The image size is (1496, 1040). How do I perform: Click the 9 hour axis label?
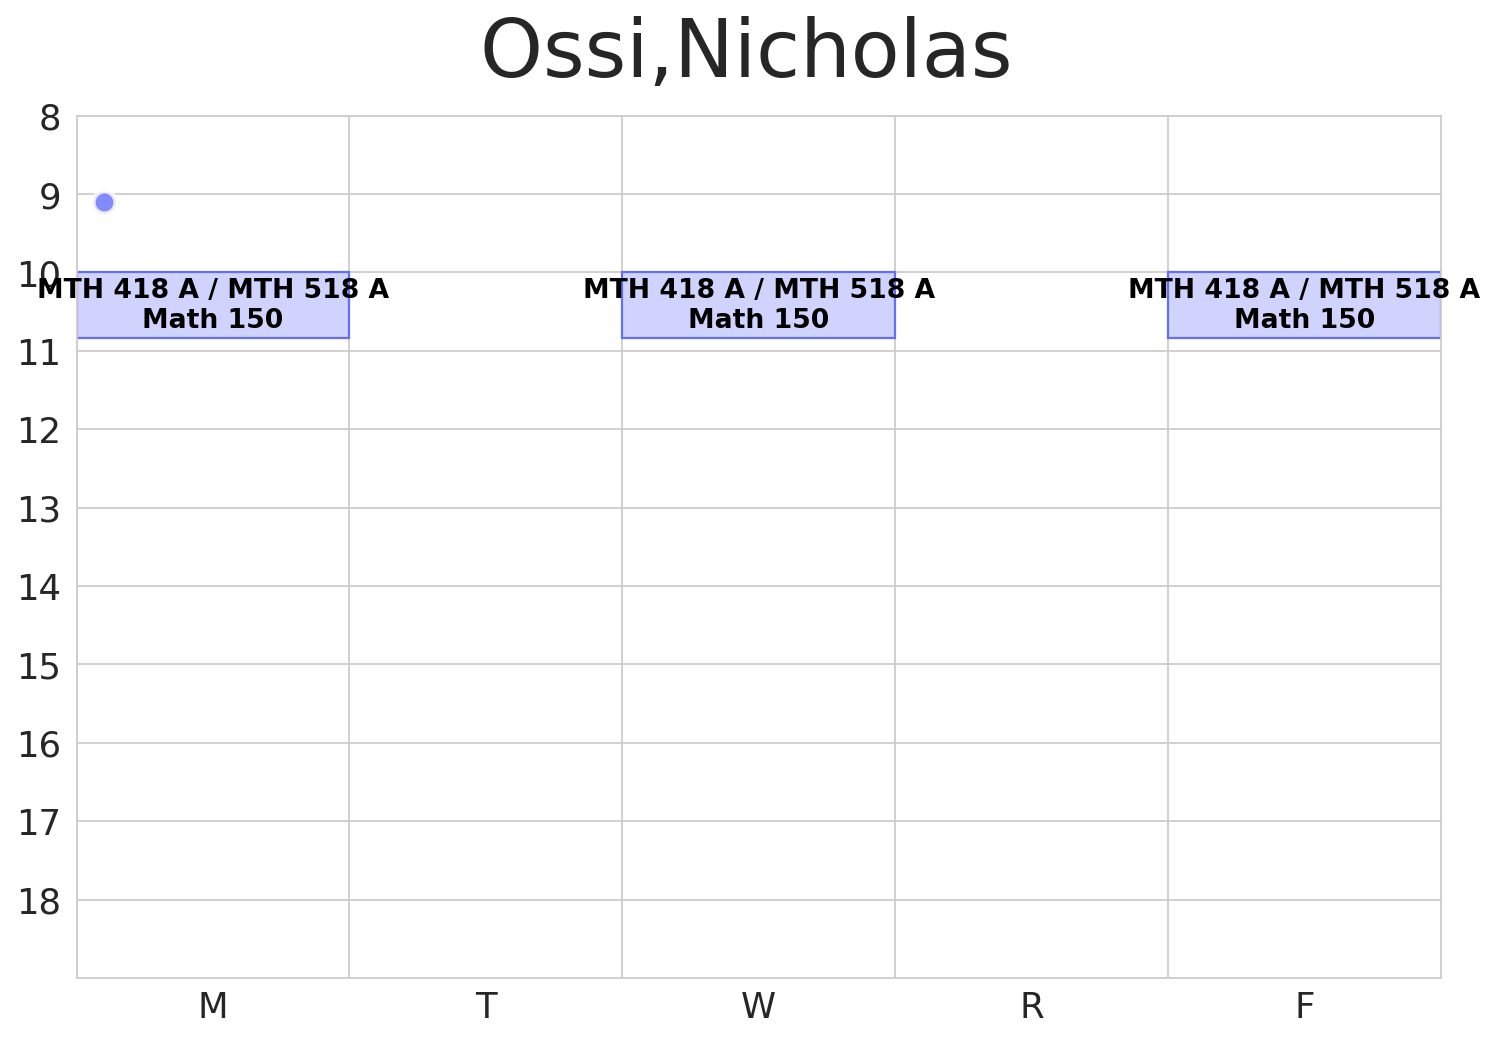point(50,197)
